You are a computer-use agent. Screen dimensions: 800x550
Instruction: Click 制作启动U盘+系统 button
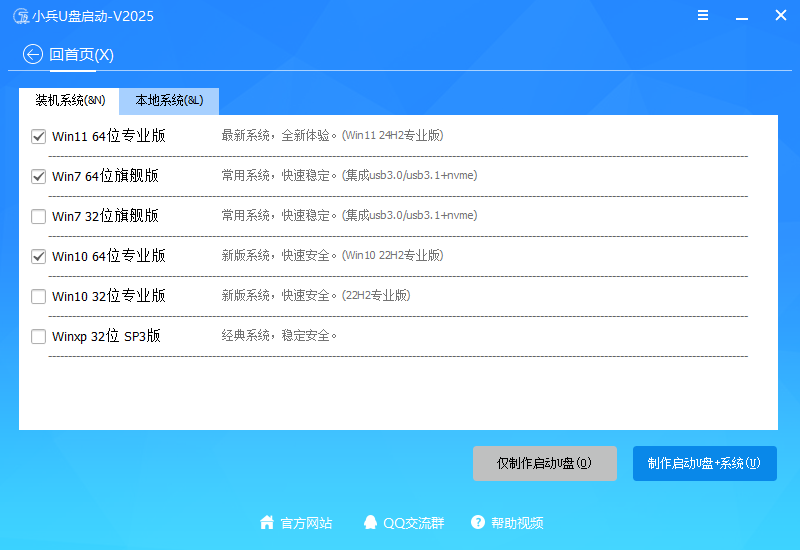pos(705,463)
